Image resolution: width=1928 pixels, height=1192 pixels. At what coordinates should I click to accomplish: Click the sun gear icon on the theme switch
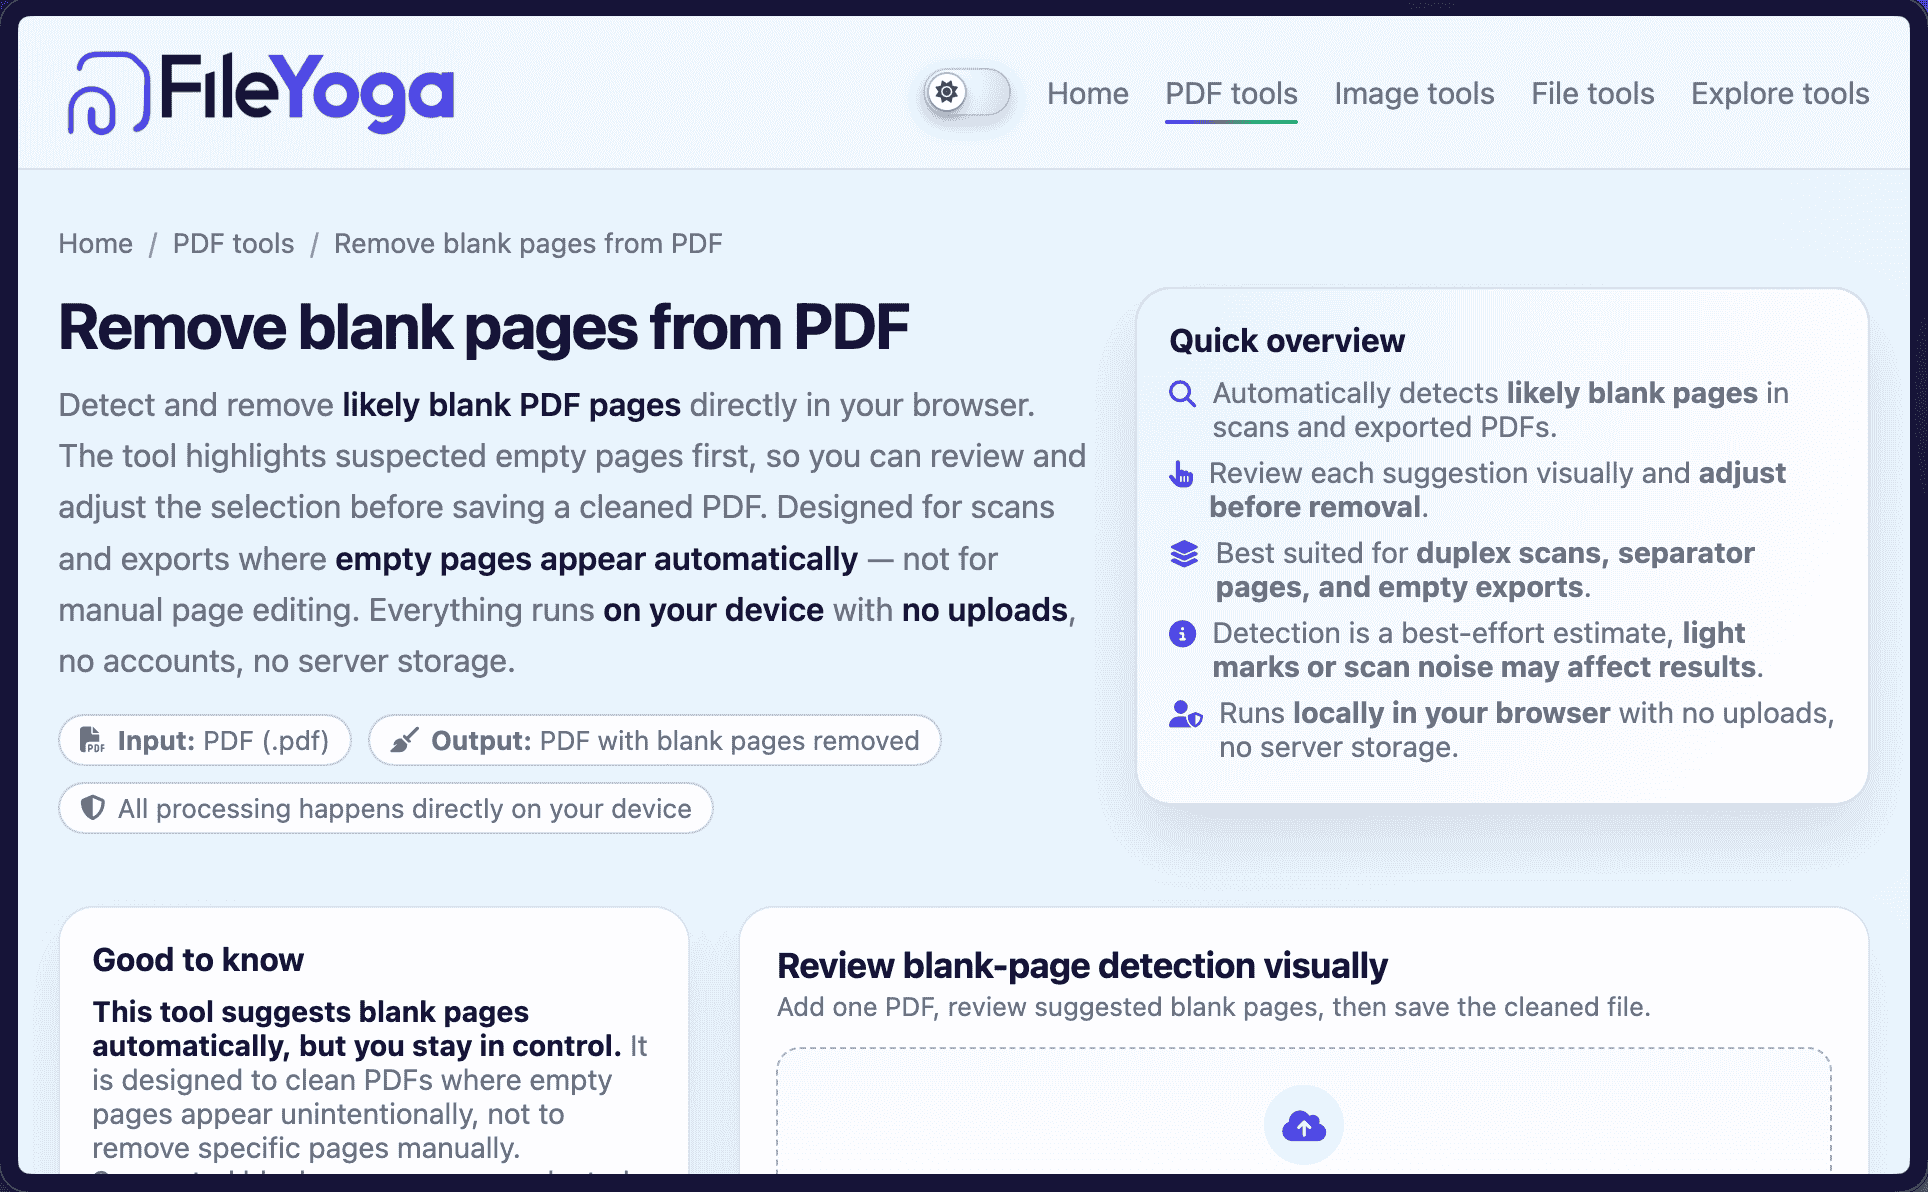pyautogui.click(x=946, y=93)
